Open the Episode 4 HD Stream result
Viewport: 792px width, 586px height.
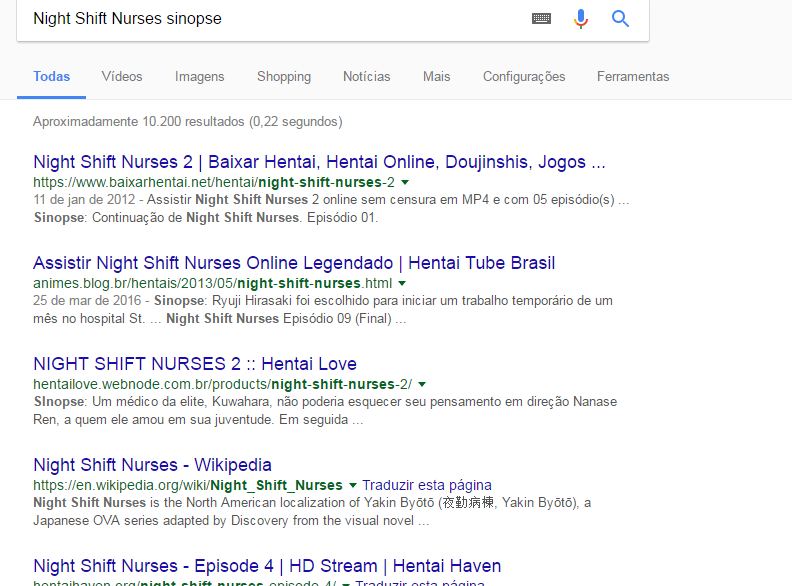[x=267, y=566]
